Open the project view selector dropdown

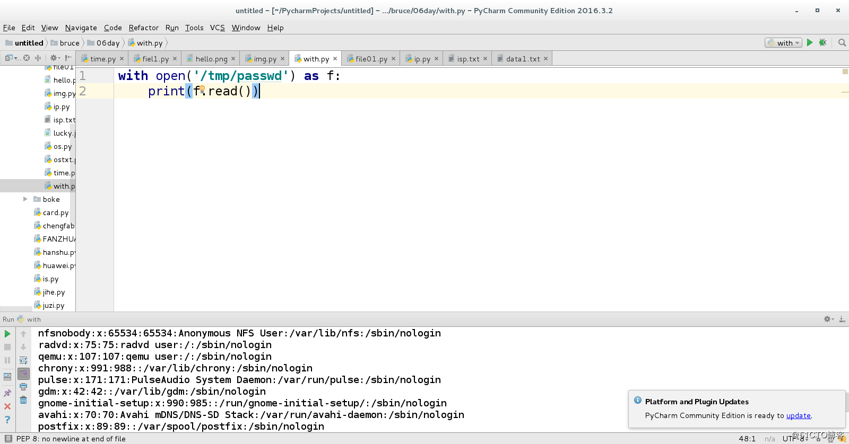coord(11,58)
